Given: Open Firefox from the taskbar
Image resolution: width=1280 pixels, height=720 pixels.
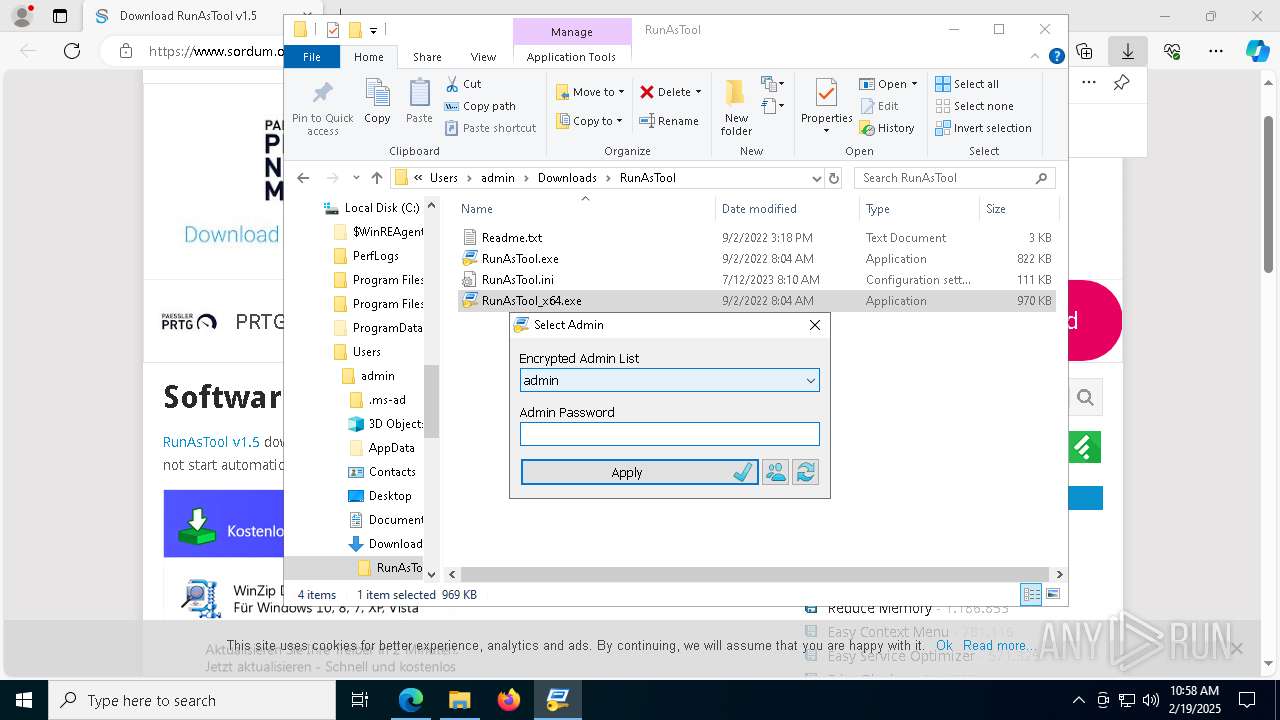Looking at the screenshot, I should (x=508, y=700).
